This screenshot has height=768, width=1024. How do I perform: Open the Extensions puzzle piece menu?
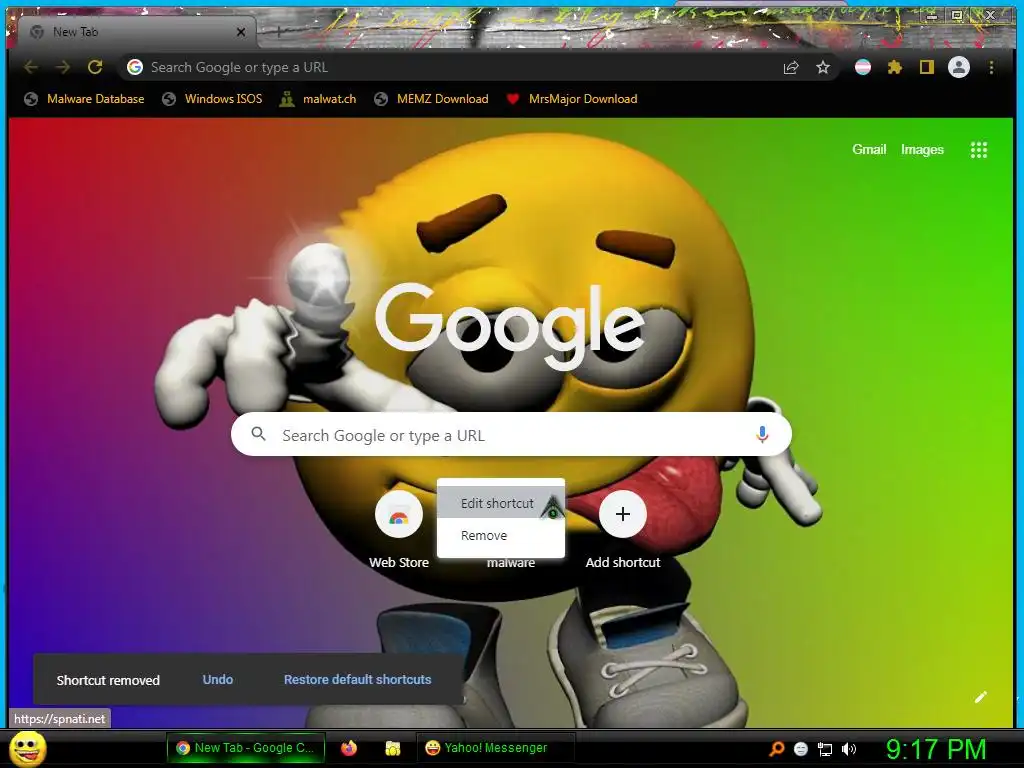click(895, 67)
